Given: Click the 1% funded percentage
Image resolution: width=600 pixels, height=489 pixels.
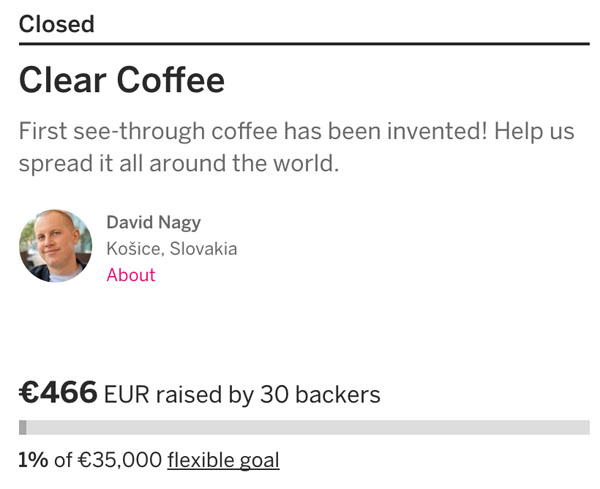Looking at the screenshot, I should click(33, 460).
